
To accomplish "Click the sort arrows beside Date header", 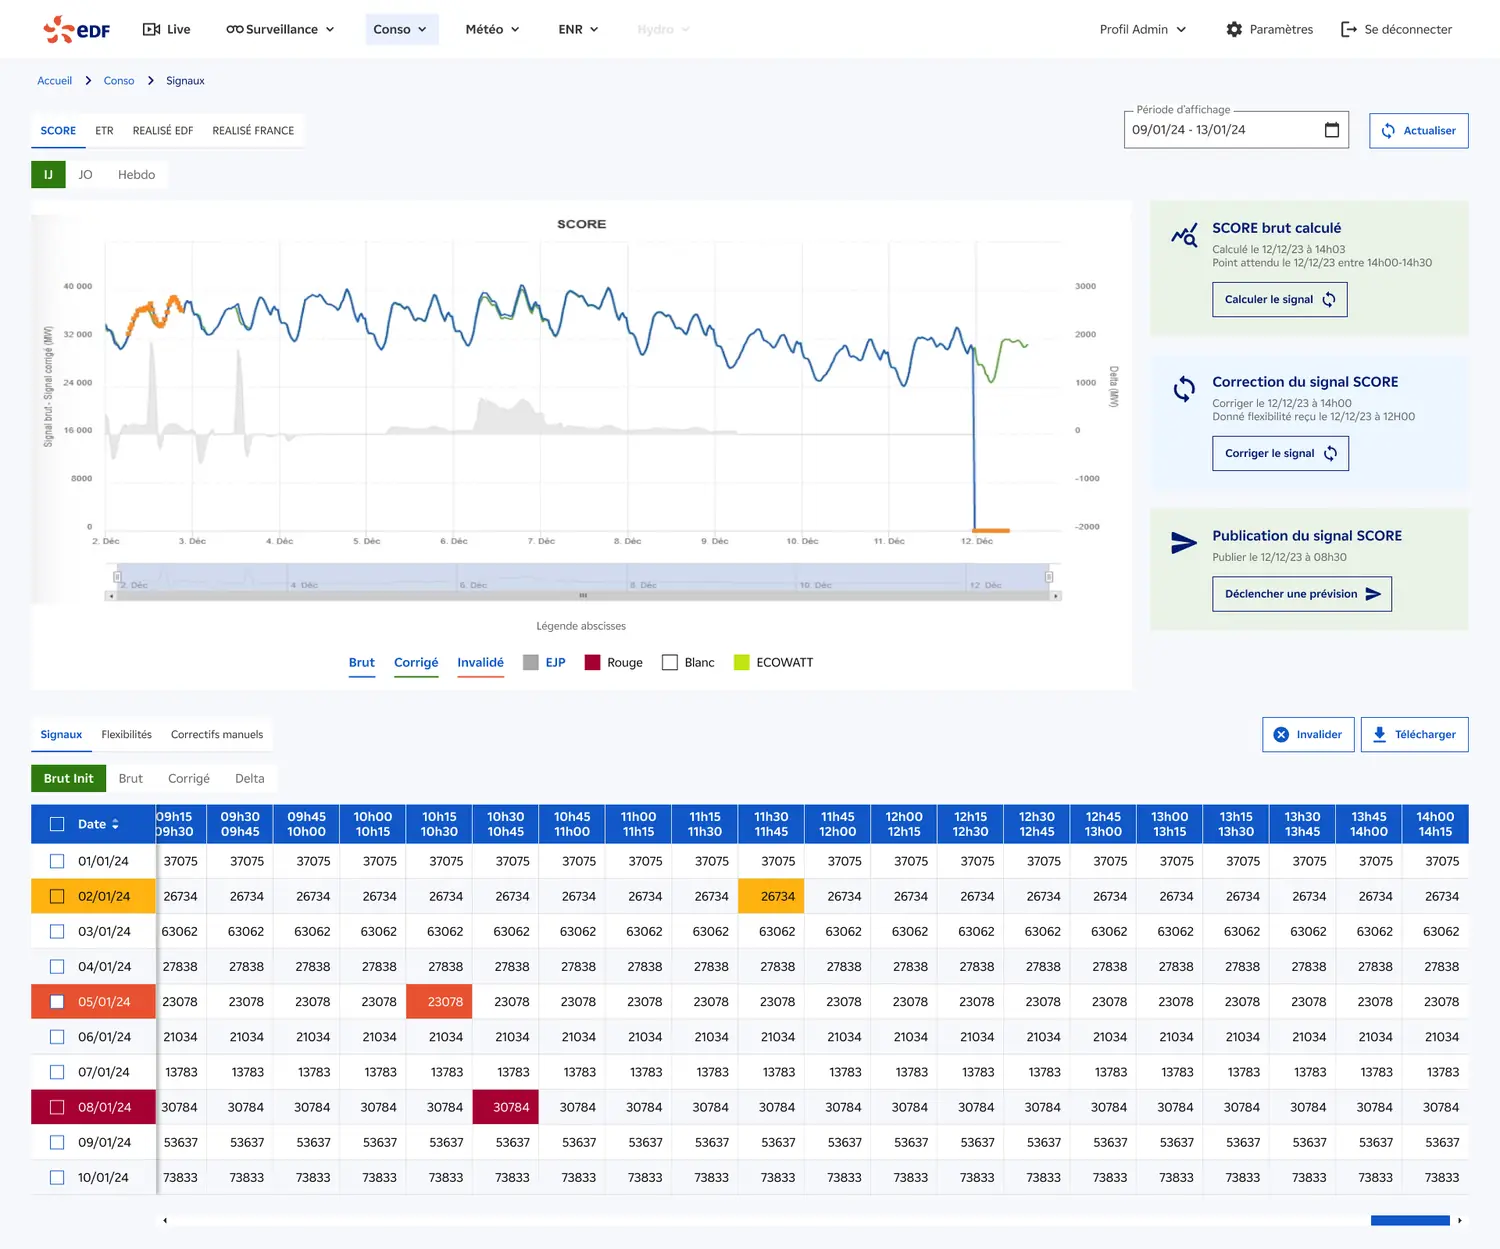I will (x=115, y=824).
